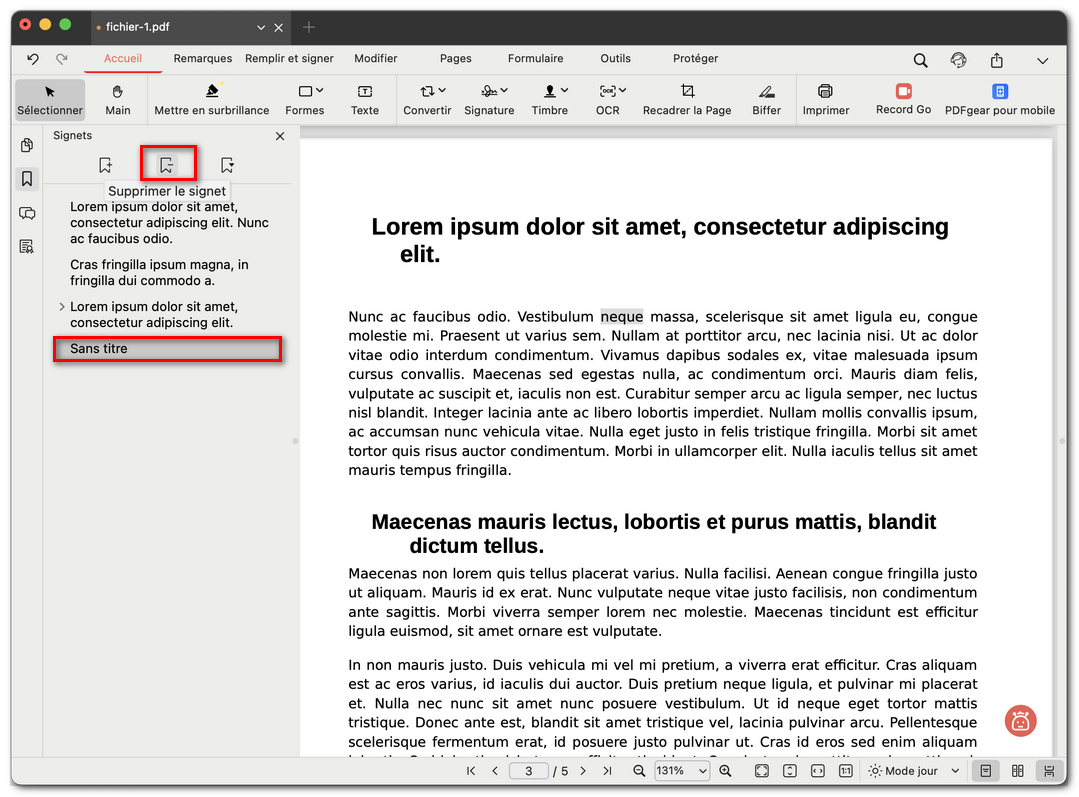
Task: Open the Remarques panel in the sidebar
Action: (27, 213)
